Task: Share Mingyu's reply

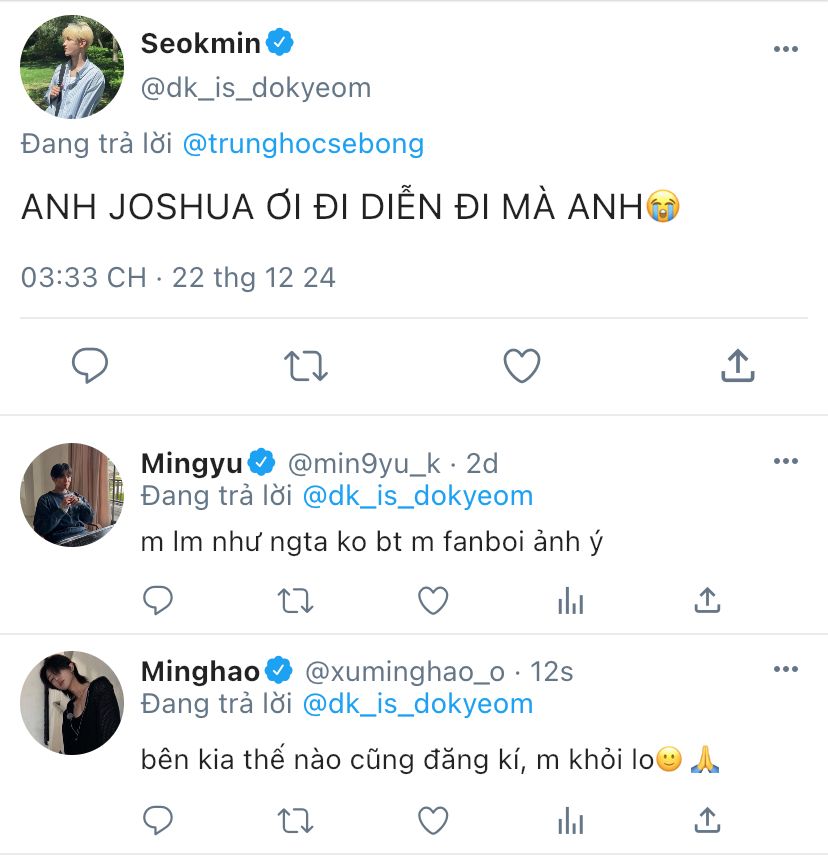Action: click(707, 600)
